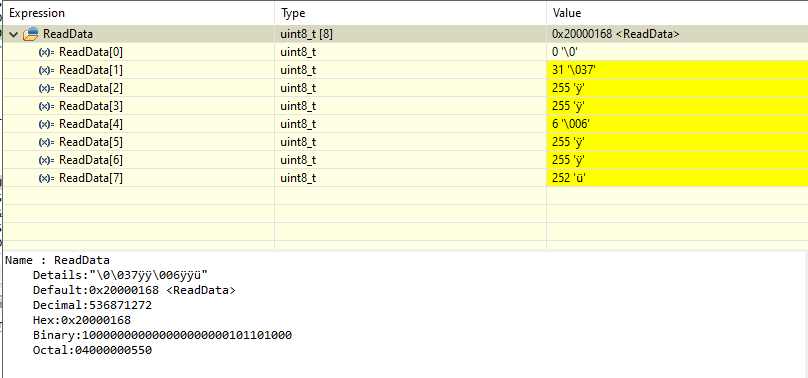
Task: Select the ReadData[0] variable icon
Action: 47,52
